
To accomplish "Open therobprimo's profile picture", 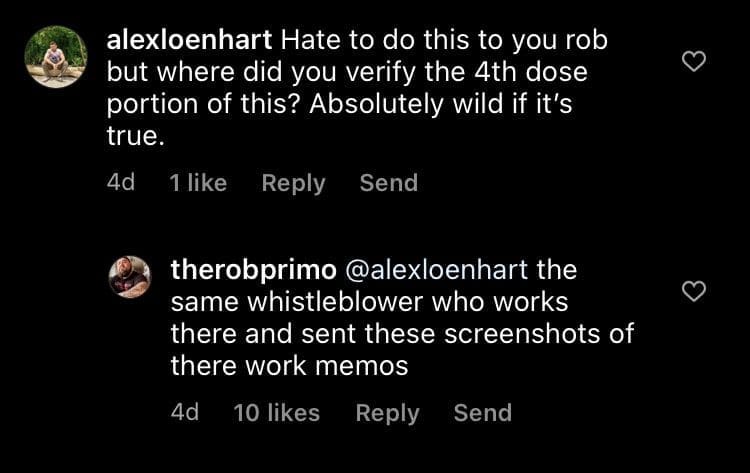I will 130,277.
